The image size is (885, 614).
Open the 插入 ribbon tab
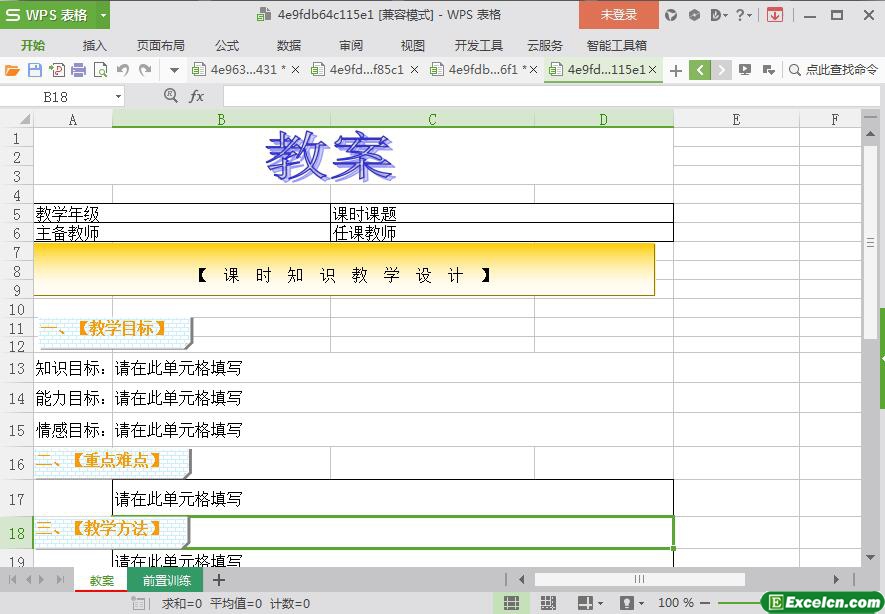(x=95, y=45)
